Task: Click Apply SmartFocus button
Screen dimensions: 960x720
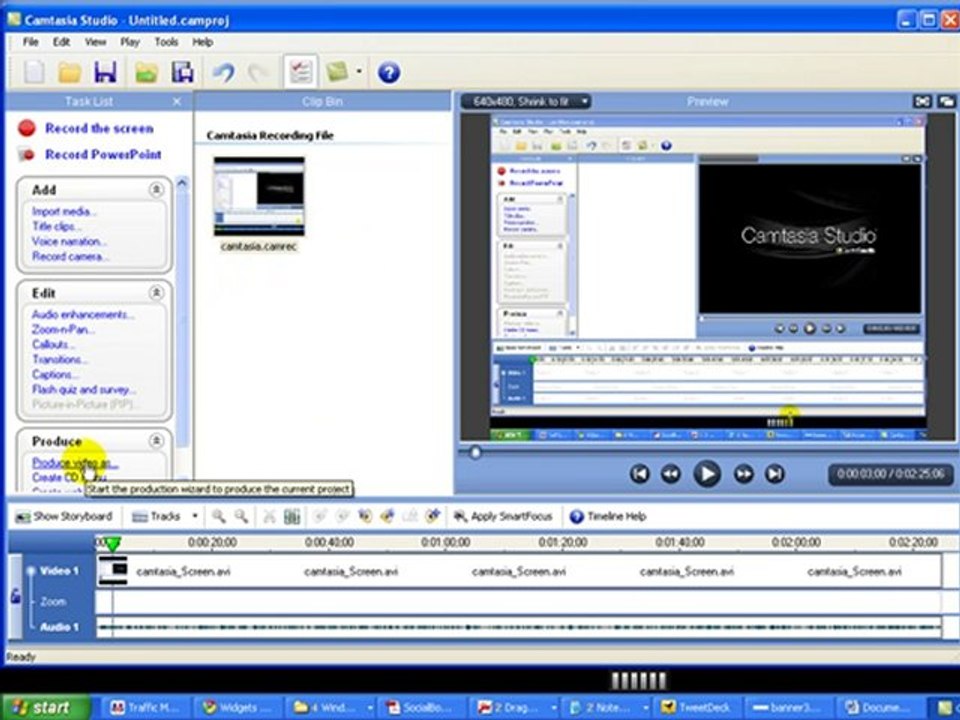Action: click(503, 516)
